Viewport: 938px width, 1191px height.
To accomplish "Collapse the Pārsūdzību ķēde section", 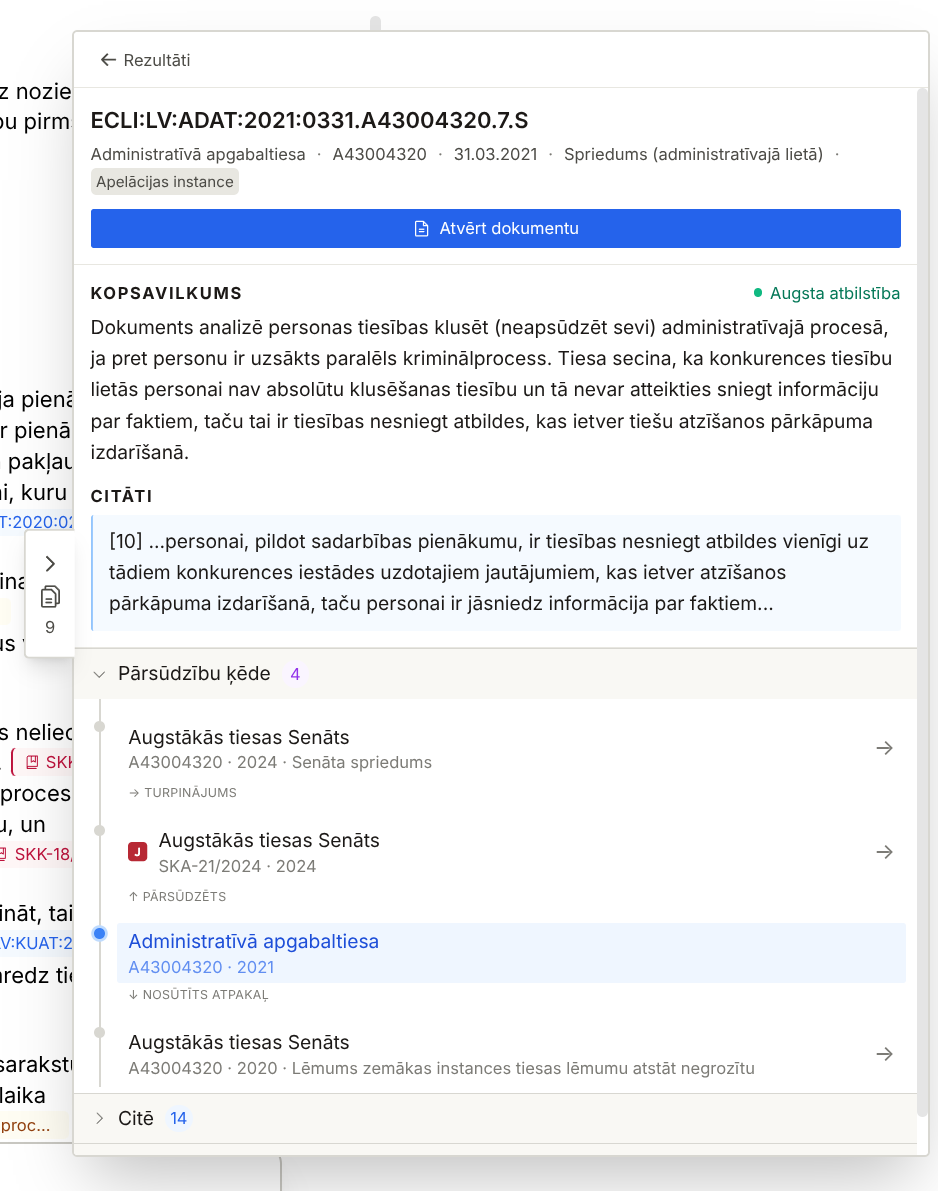I will coord(98,674).
